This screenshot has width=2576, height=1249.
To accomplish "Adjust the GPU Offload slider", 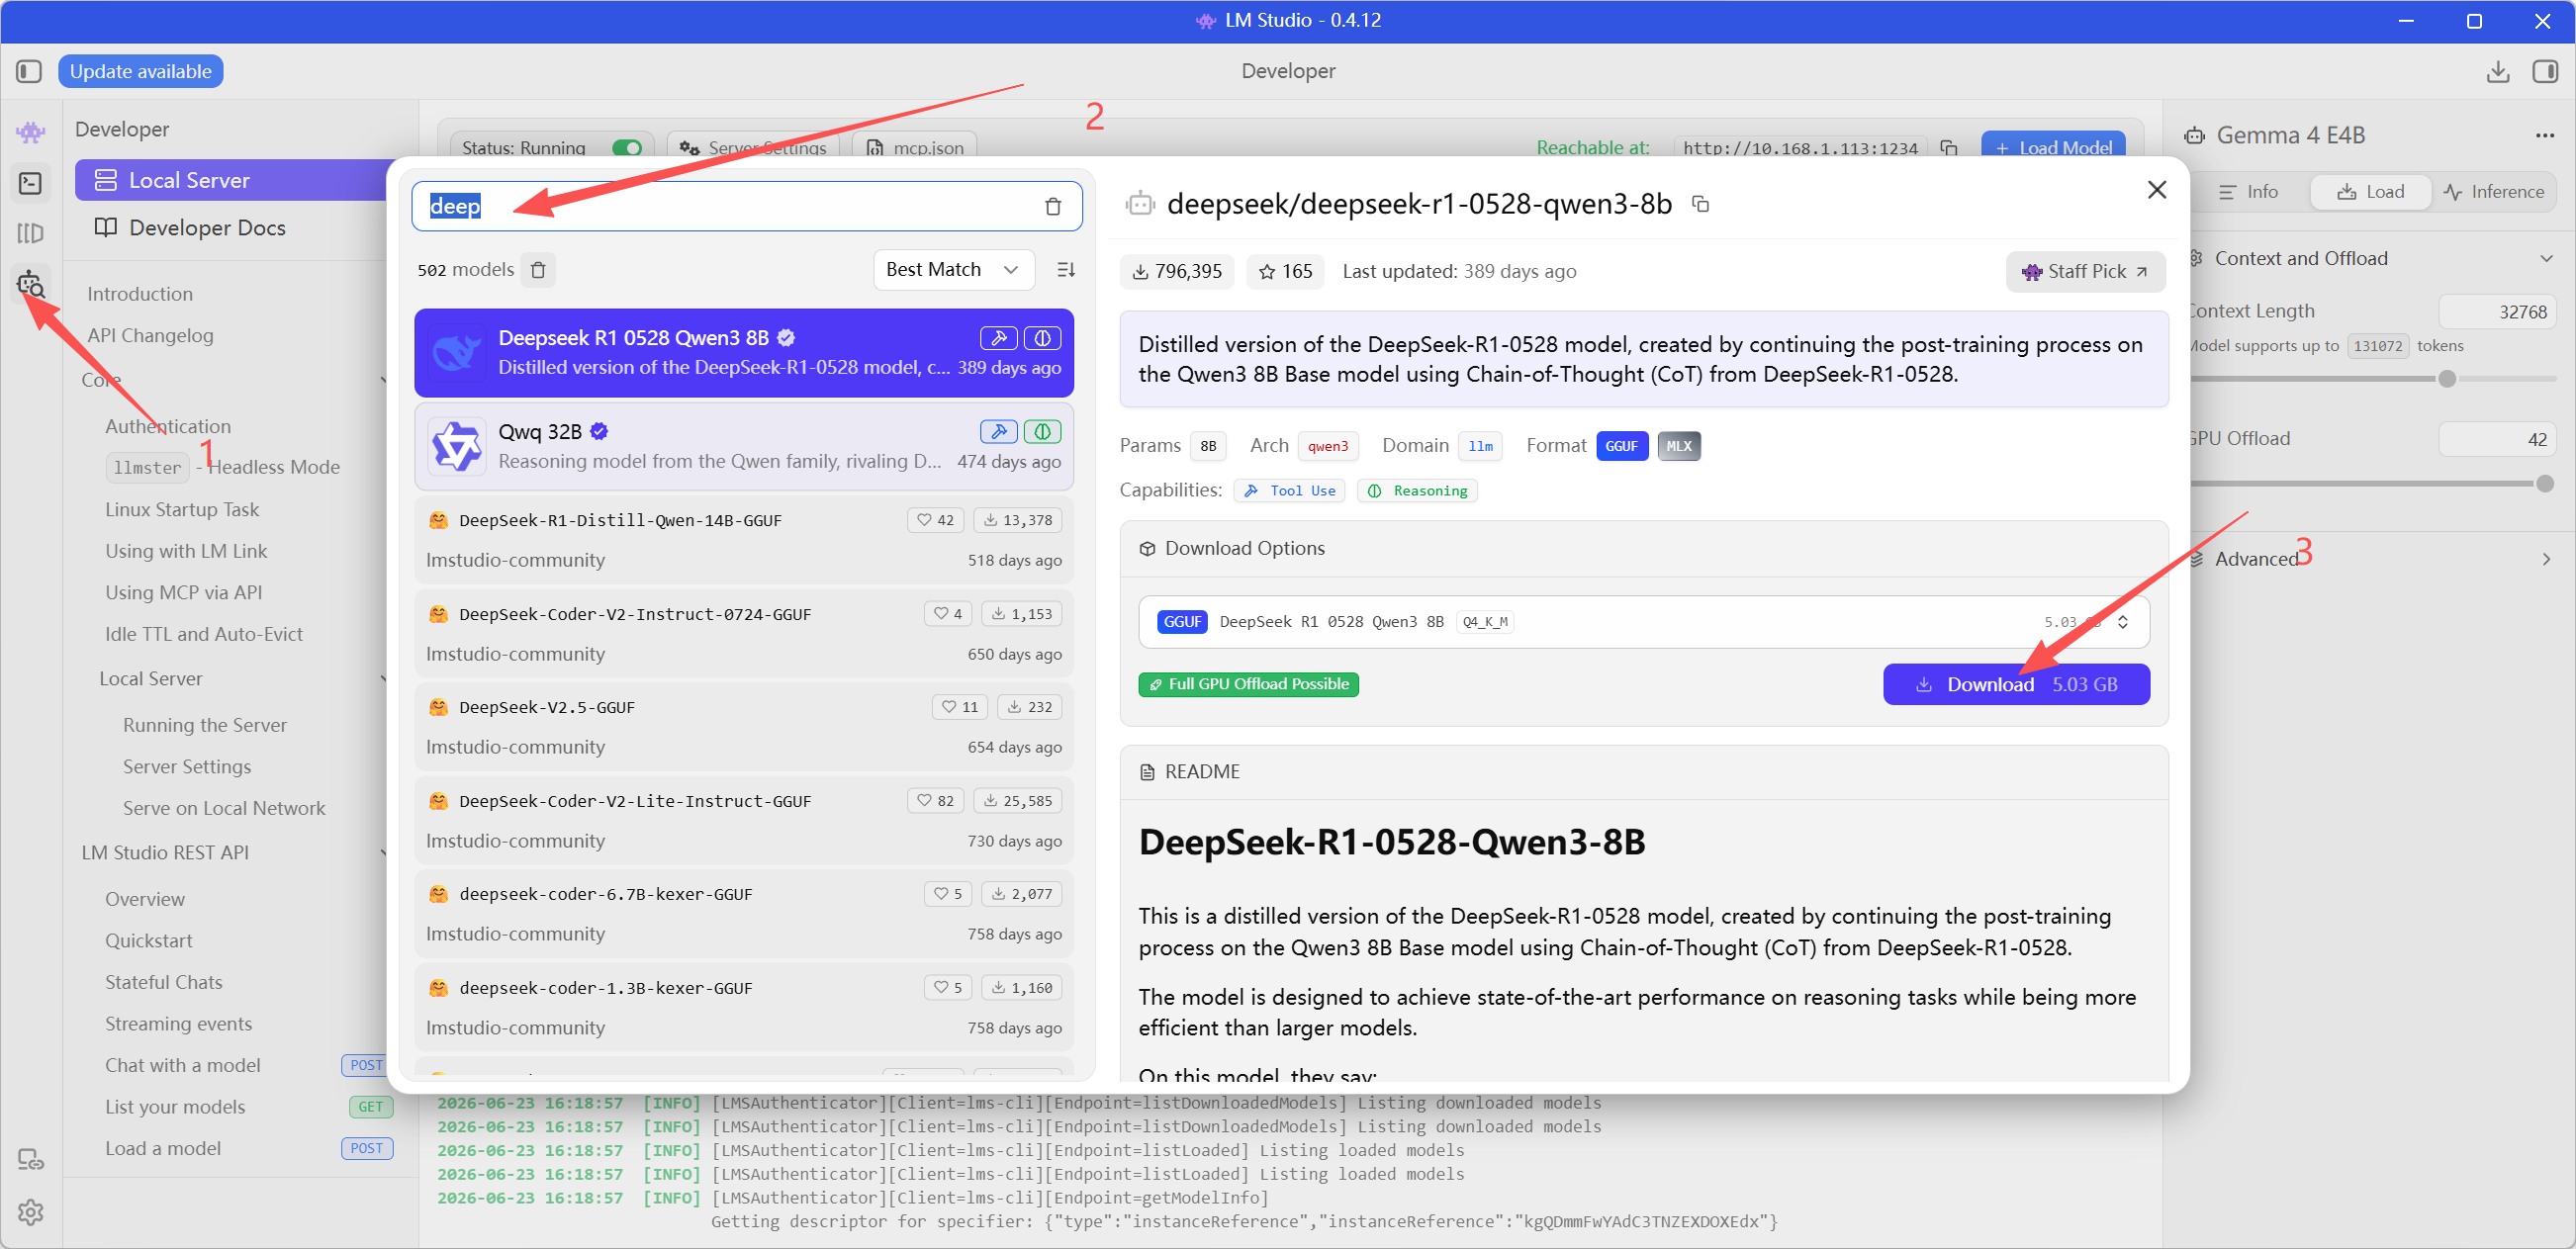I will (x=2372, y=484).
